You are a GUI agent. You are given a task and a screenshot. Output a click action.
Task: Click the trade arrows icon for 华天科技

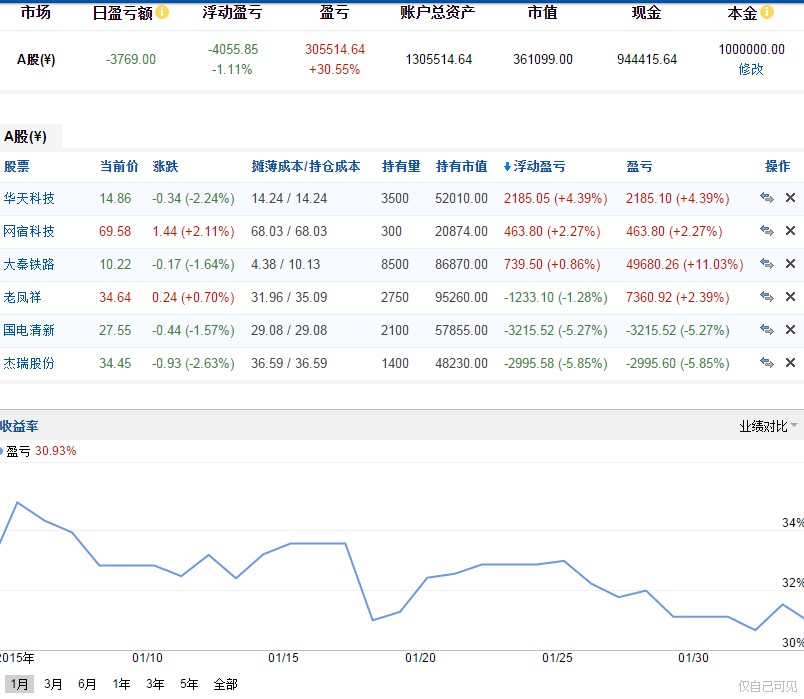(x=767, y=197)
